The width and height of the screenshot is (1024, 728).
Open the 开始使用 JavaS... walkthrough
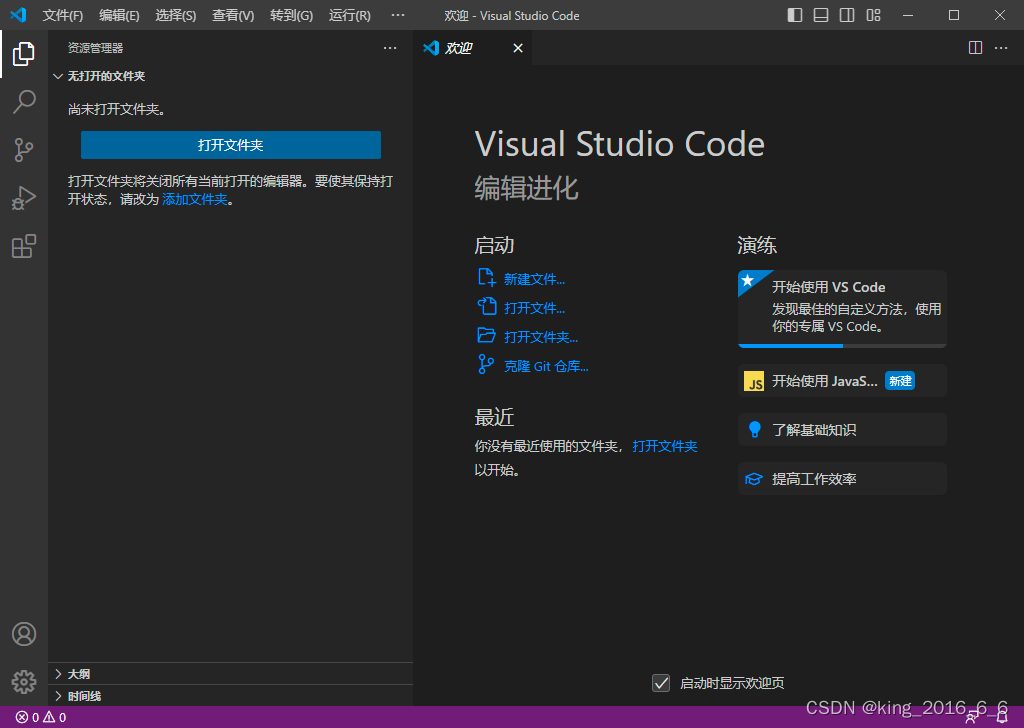pyautogui.click(x=842, y=381)
